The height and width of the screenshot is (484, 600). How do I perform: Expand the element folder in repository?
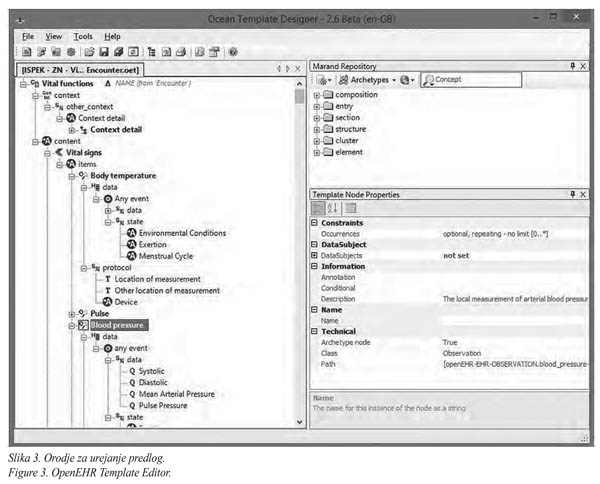click(x=316, y=153)
